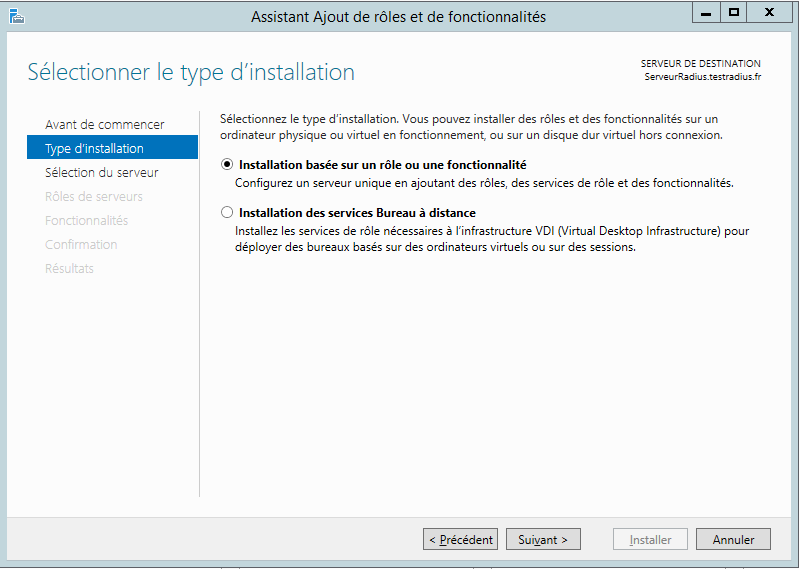The height and width of the screenshot is (569, 799).
Task: Click the greyed-out Installer button
Action: [x=650, y=539]
